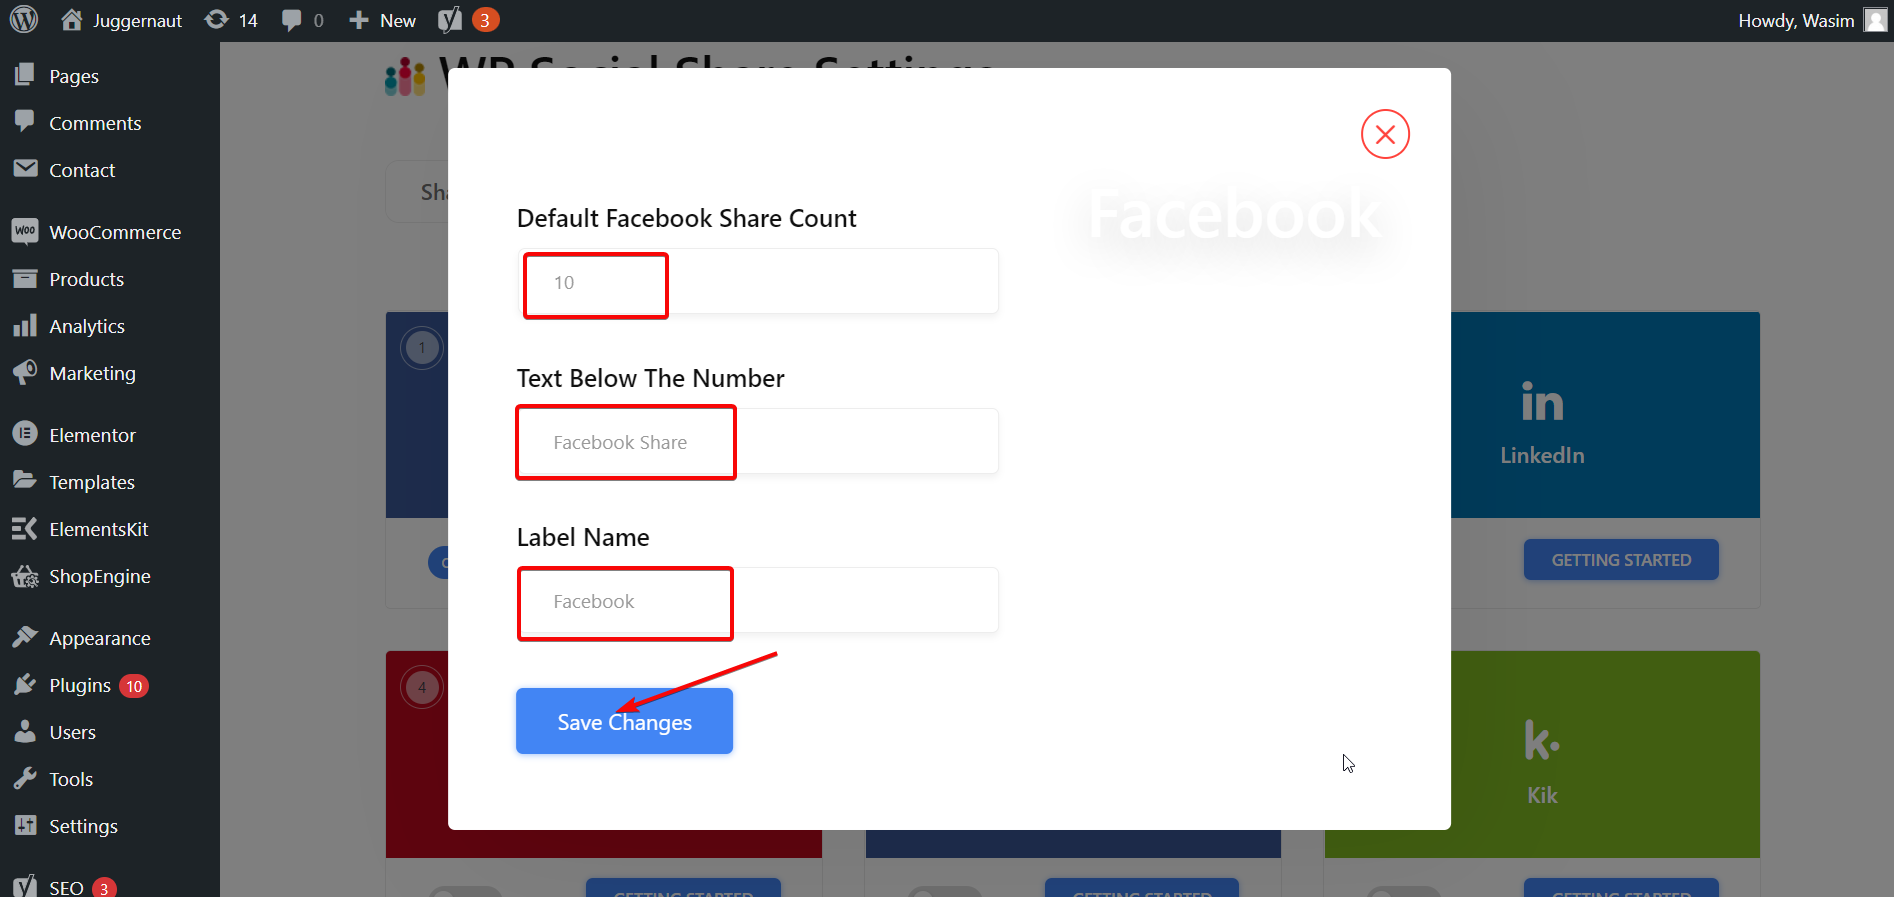Click LinkedIn Getting Started button
Image resolution: width=1894 pixels, height=897 pixels.
point(1621,560)
